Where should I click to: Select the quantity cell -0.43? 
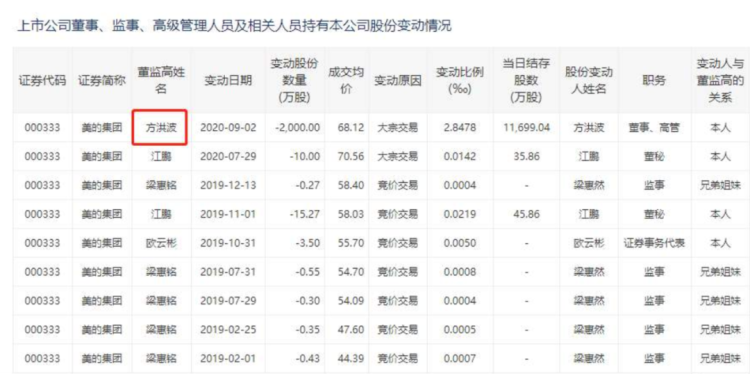[308, 358]
